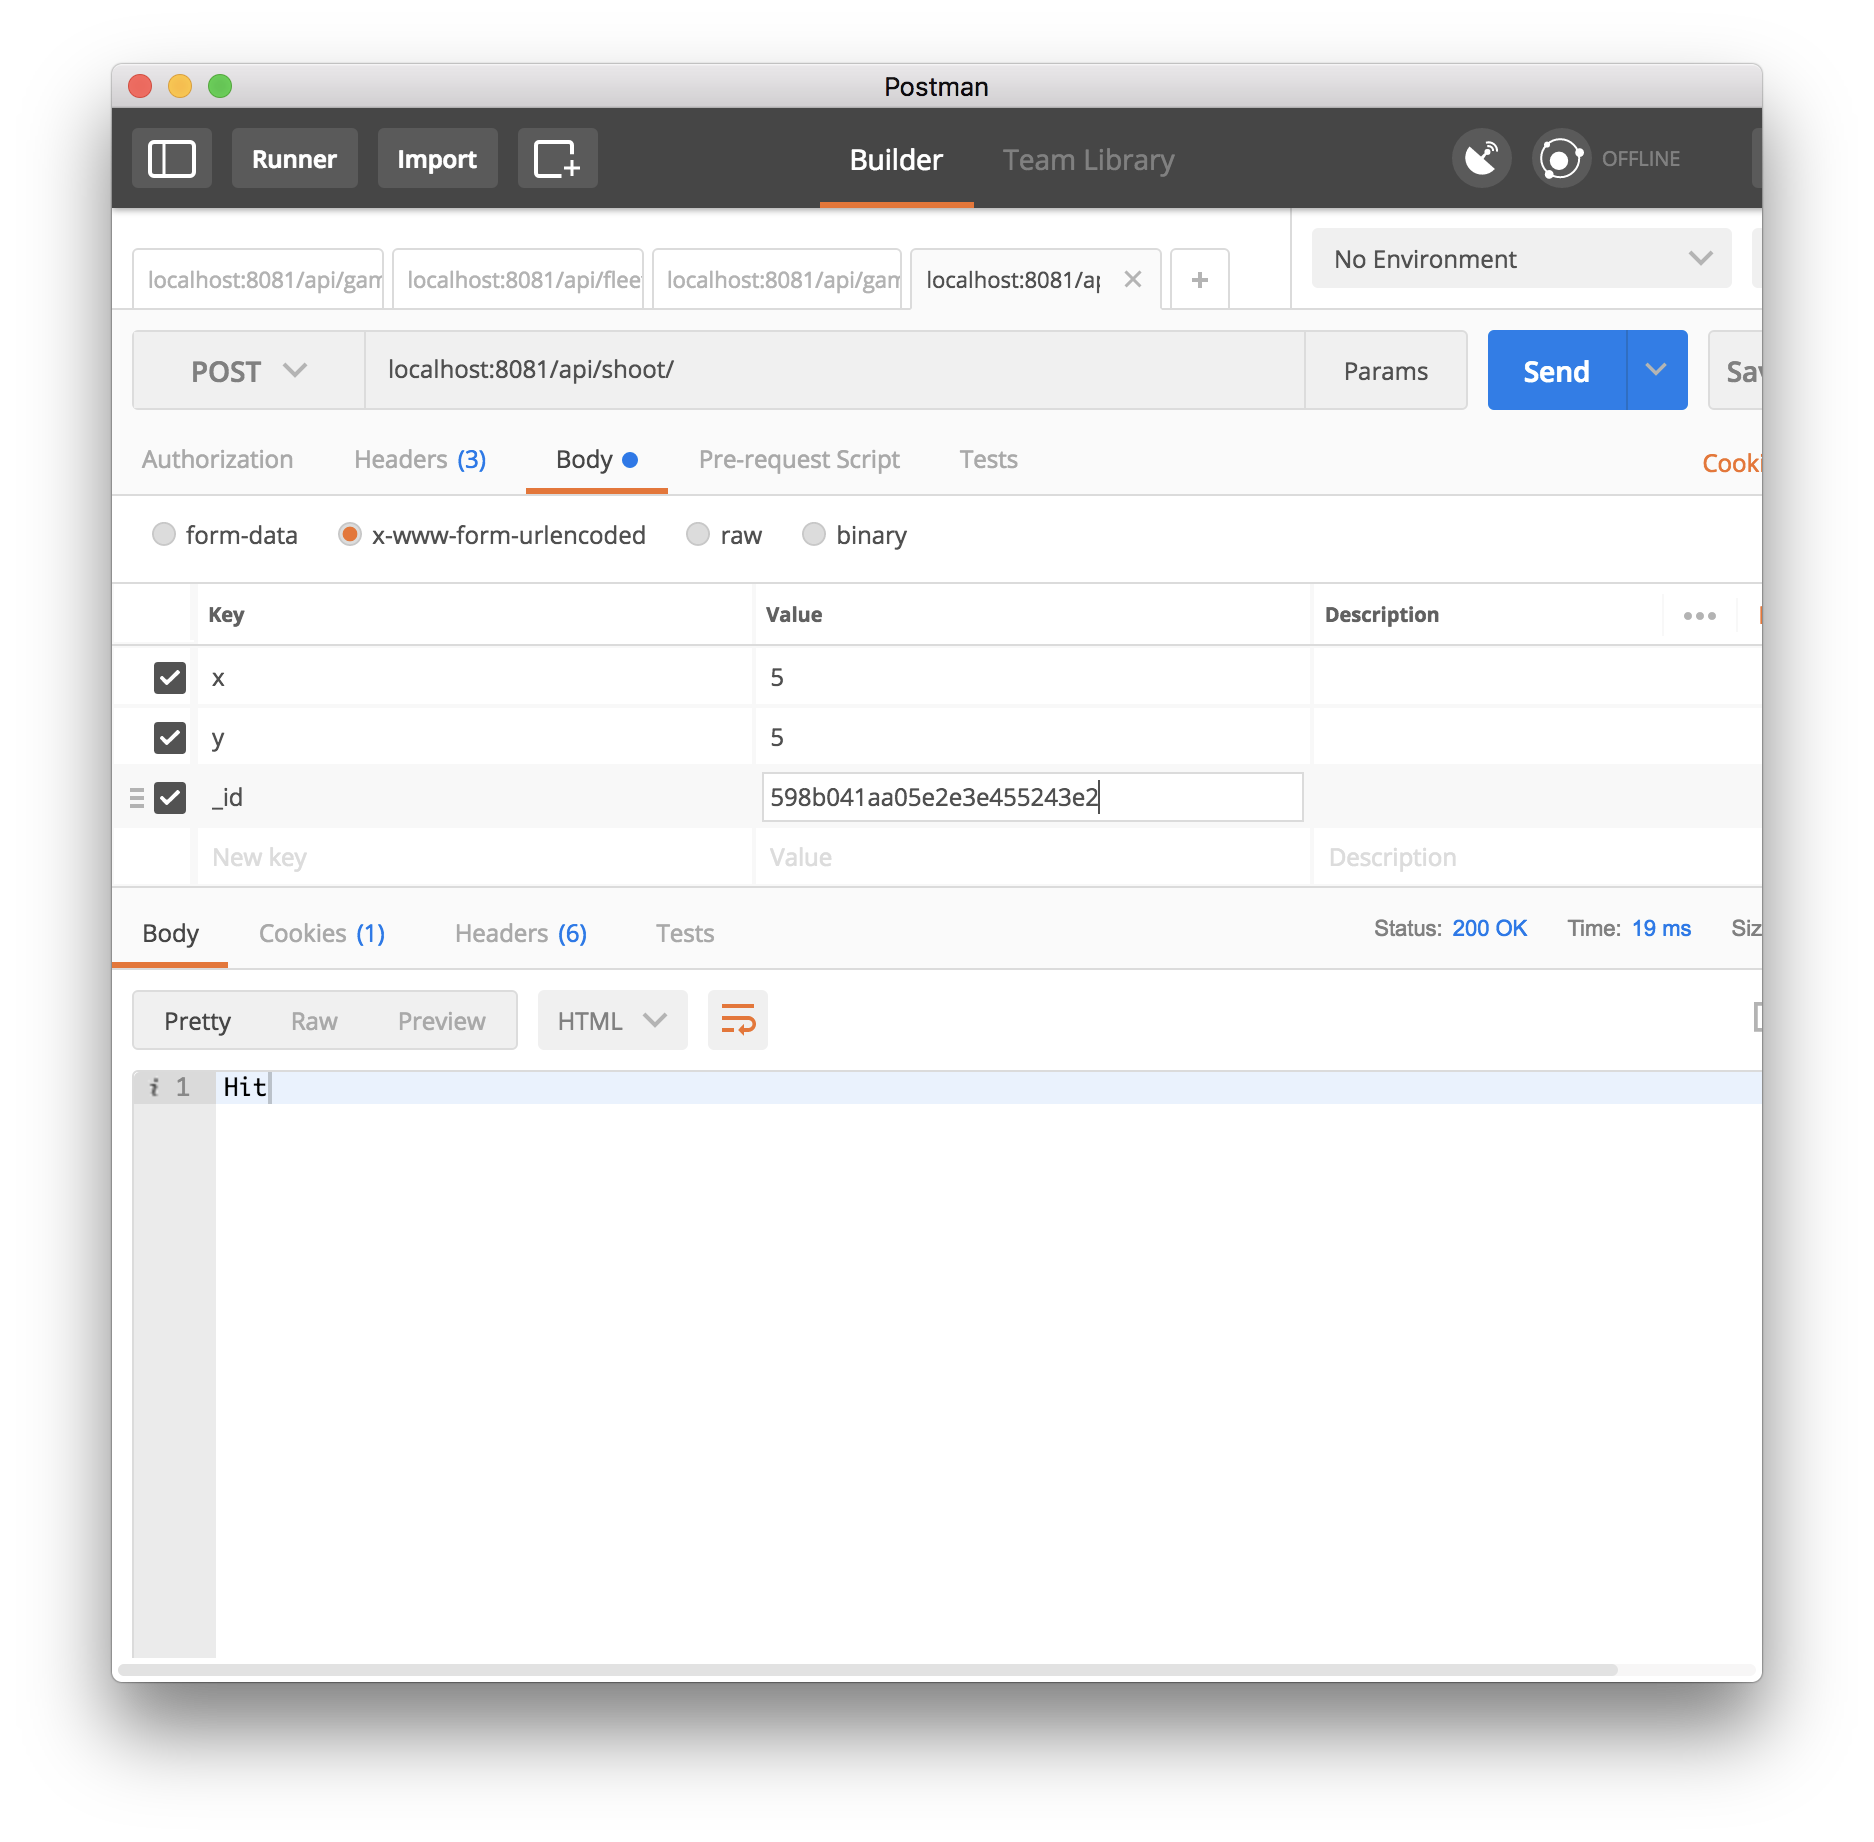Viewport: 1874px width, 1842px height.
Task: Add a new request tab
Action: (1199, 280)
